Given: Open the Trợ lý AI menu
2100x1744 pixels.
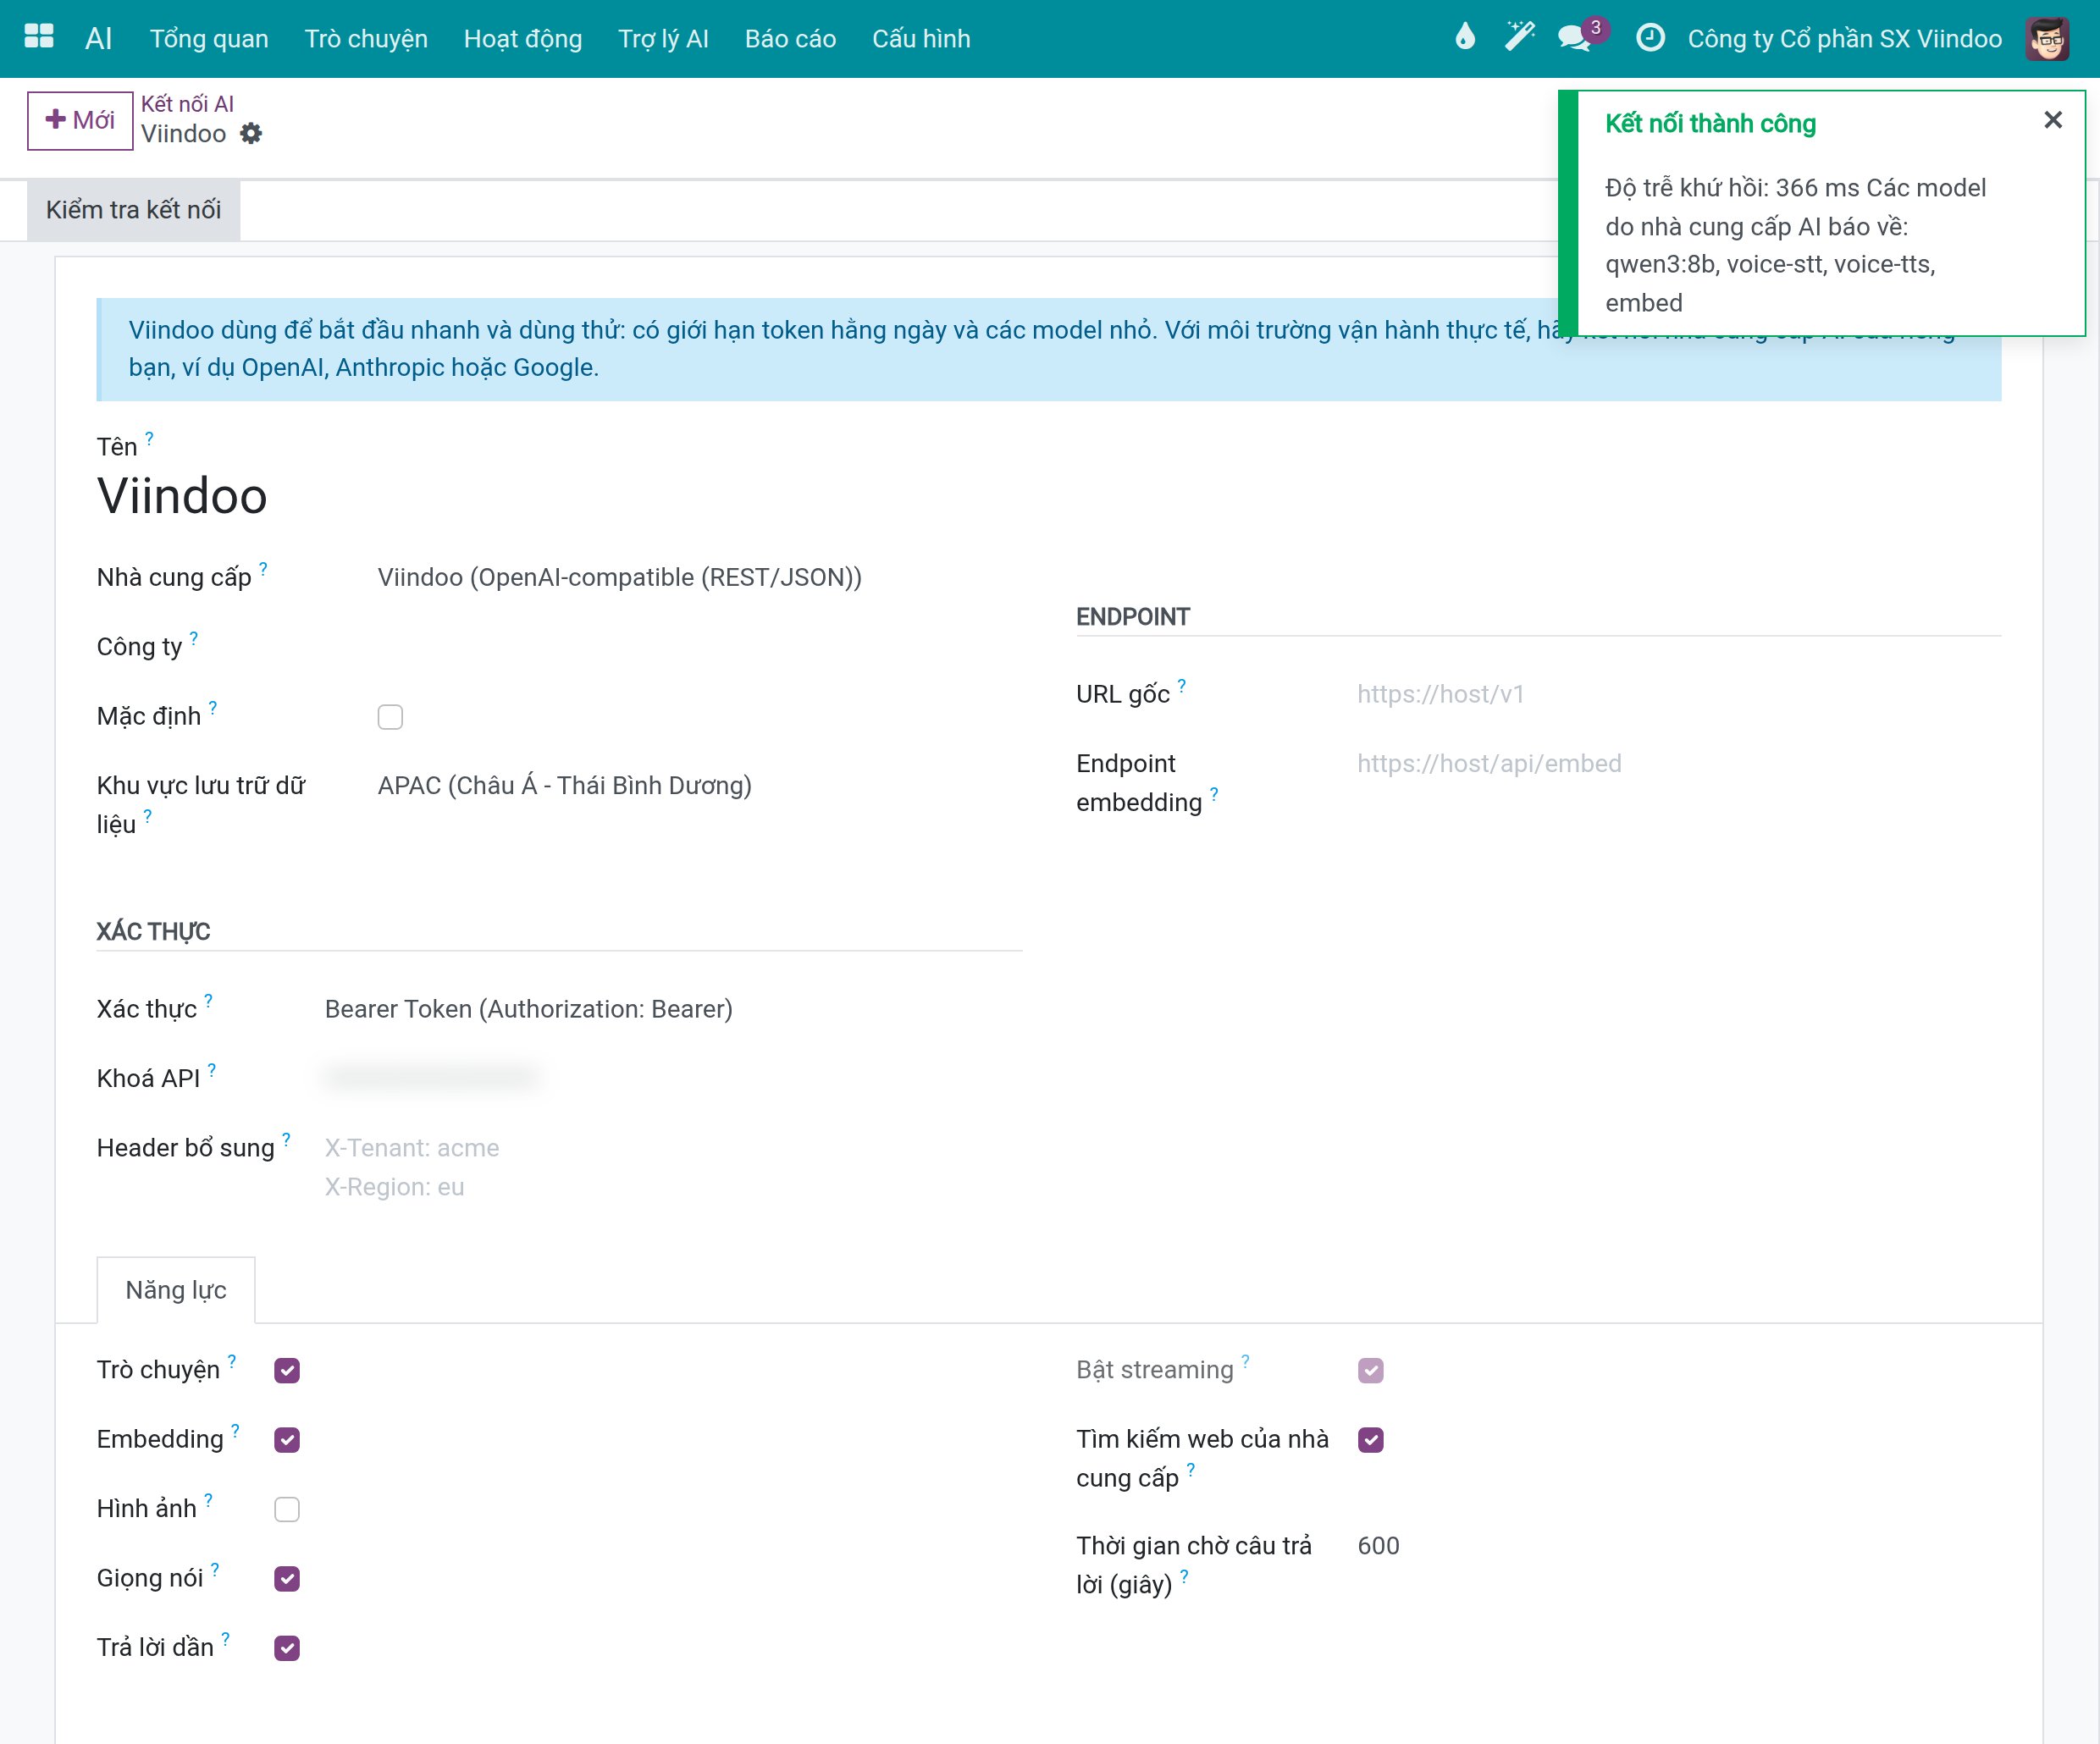Looking at the screenshot, I should (x=663, y=38).
